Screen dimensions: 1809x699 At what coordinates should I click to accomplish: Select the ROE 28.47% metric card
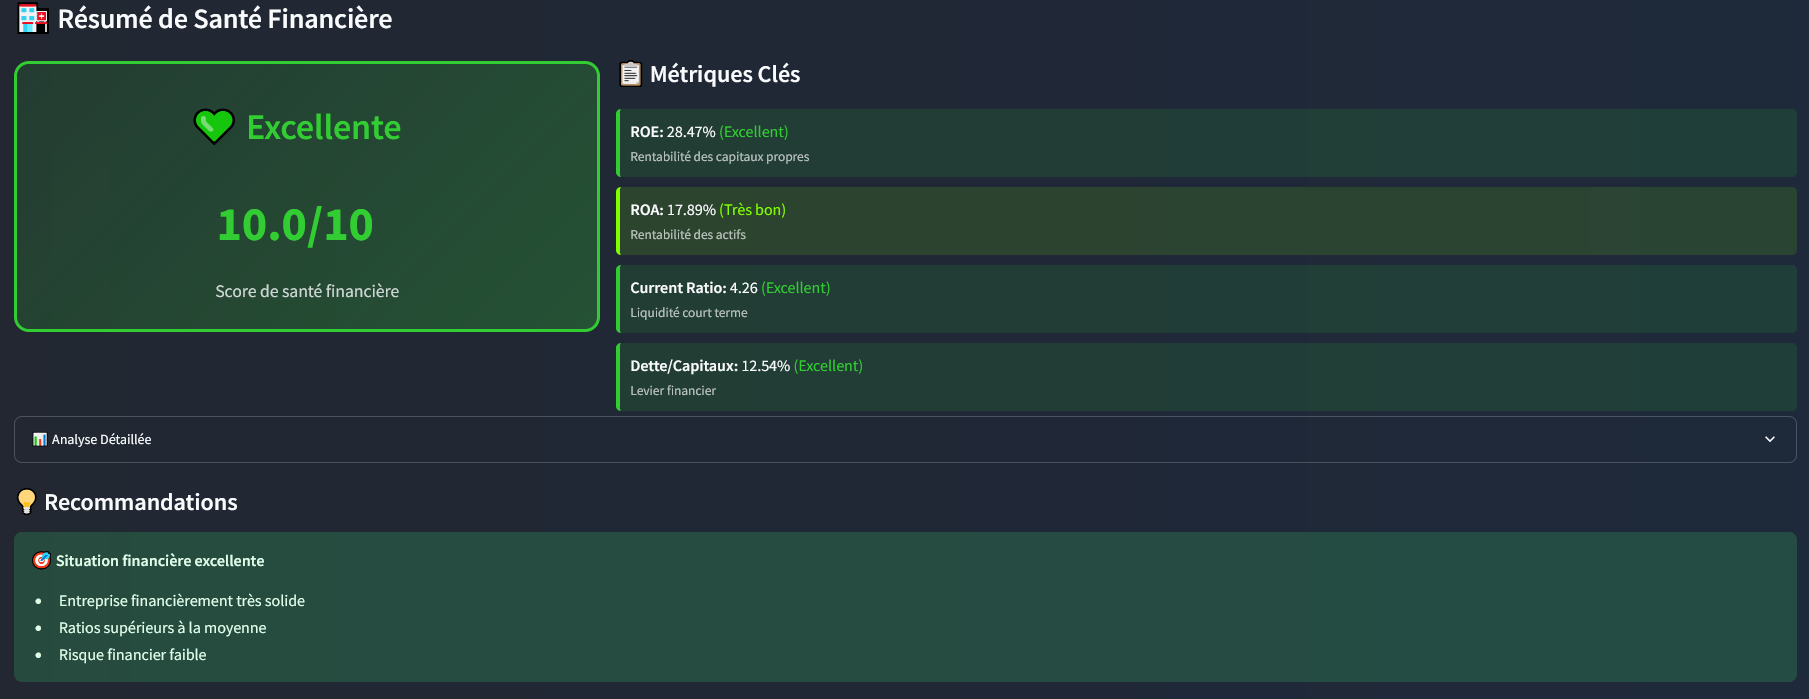tap(1206, 143)
